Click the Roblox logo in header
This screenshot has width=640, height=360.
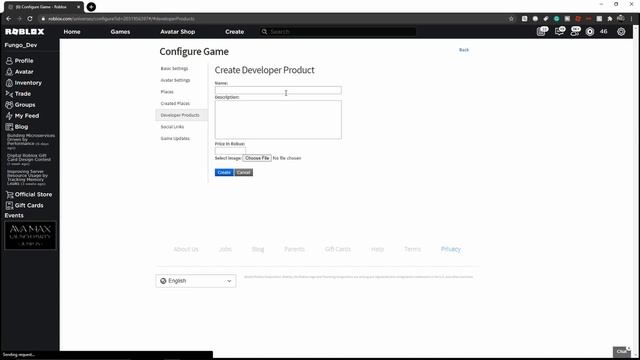pyautogui.click(x=24, y=31)
